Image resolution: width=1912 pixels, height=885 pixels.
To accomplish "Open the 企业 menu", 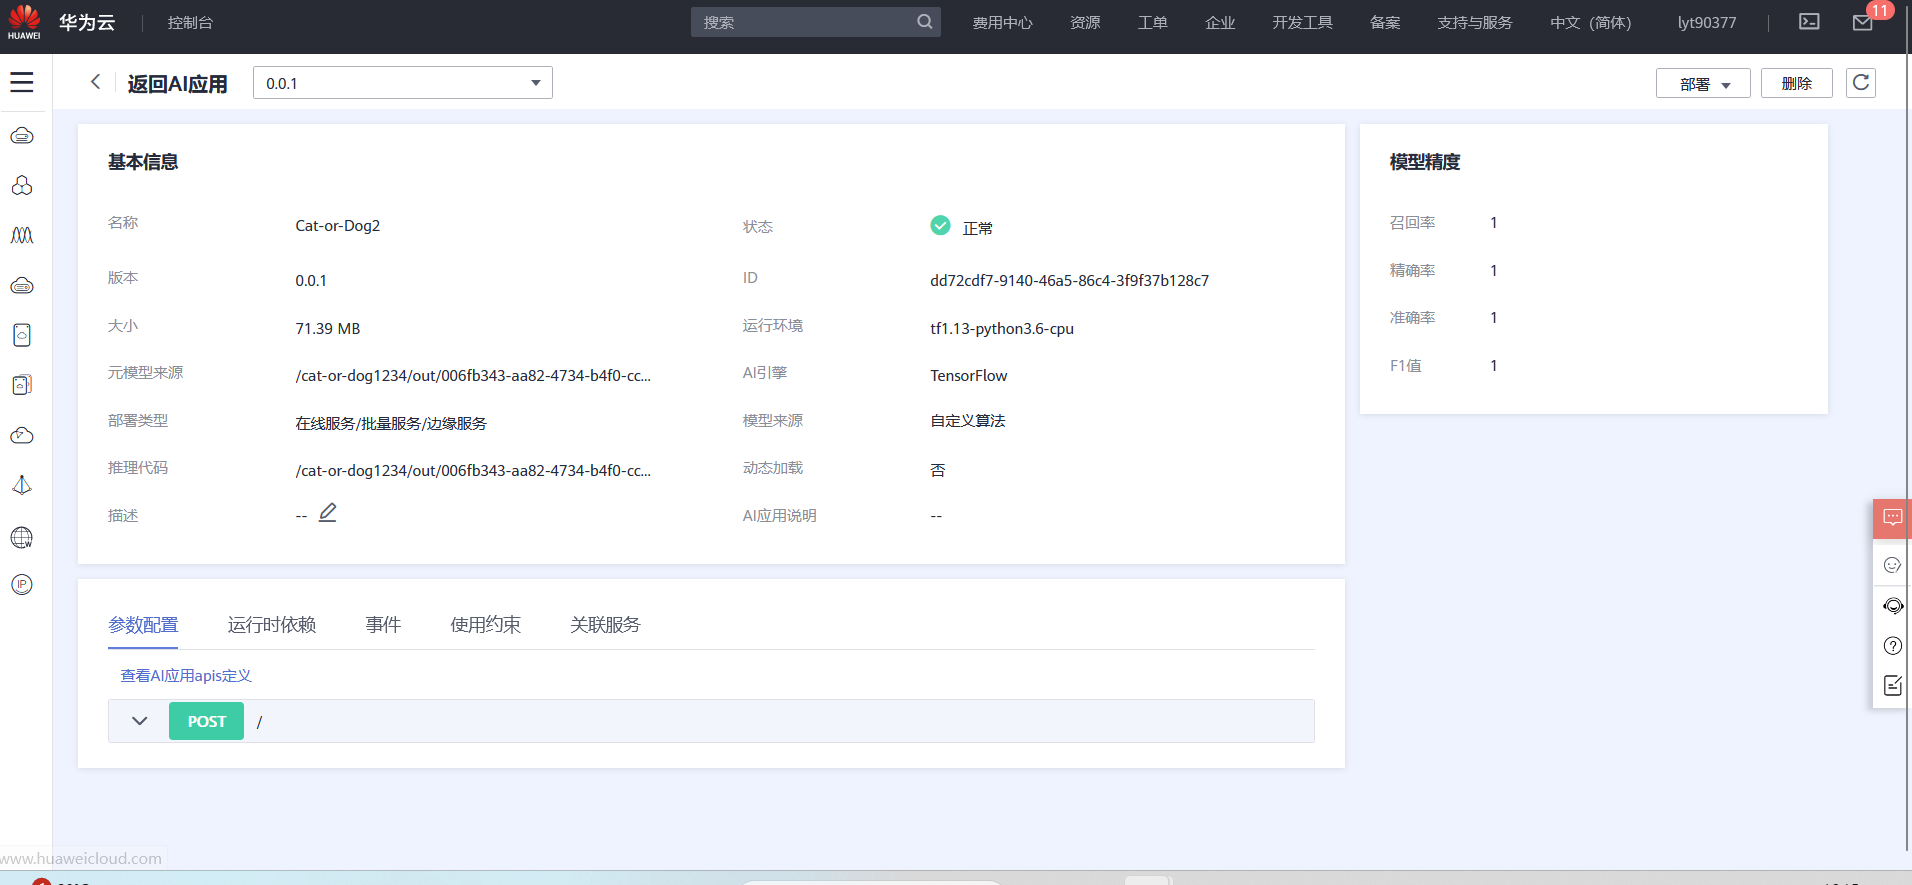I will [1220, 22].
